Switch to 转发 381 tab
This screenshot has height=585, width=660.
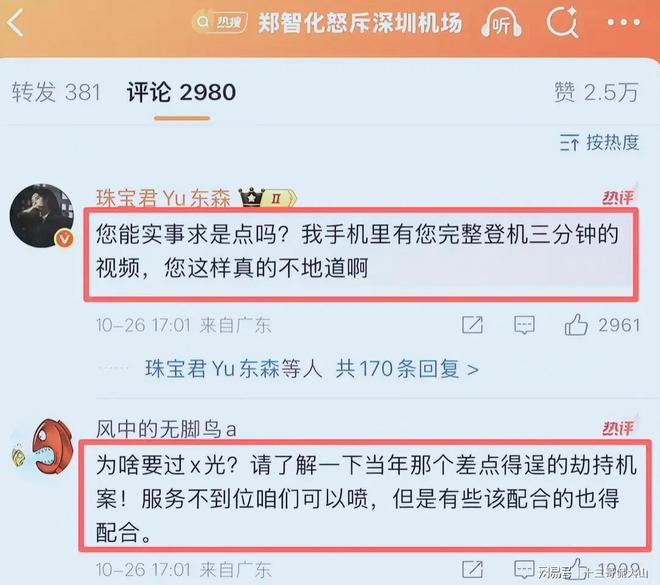56,92
